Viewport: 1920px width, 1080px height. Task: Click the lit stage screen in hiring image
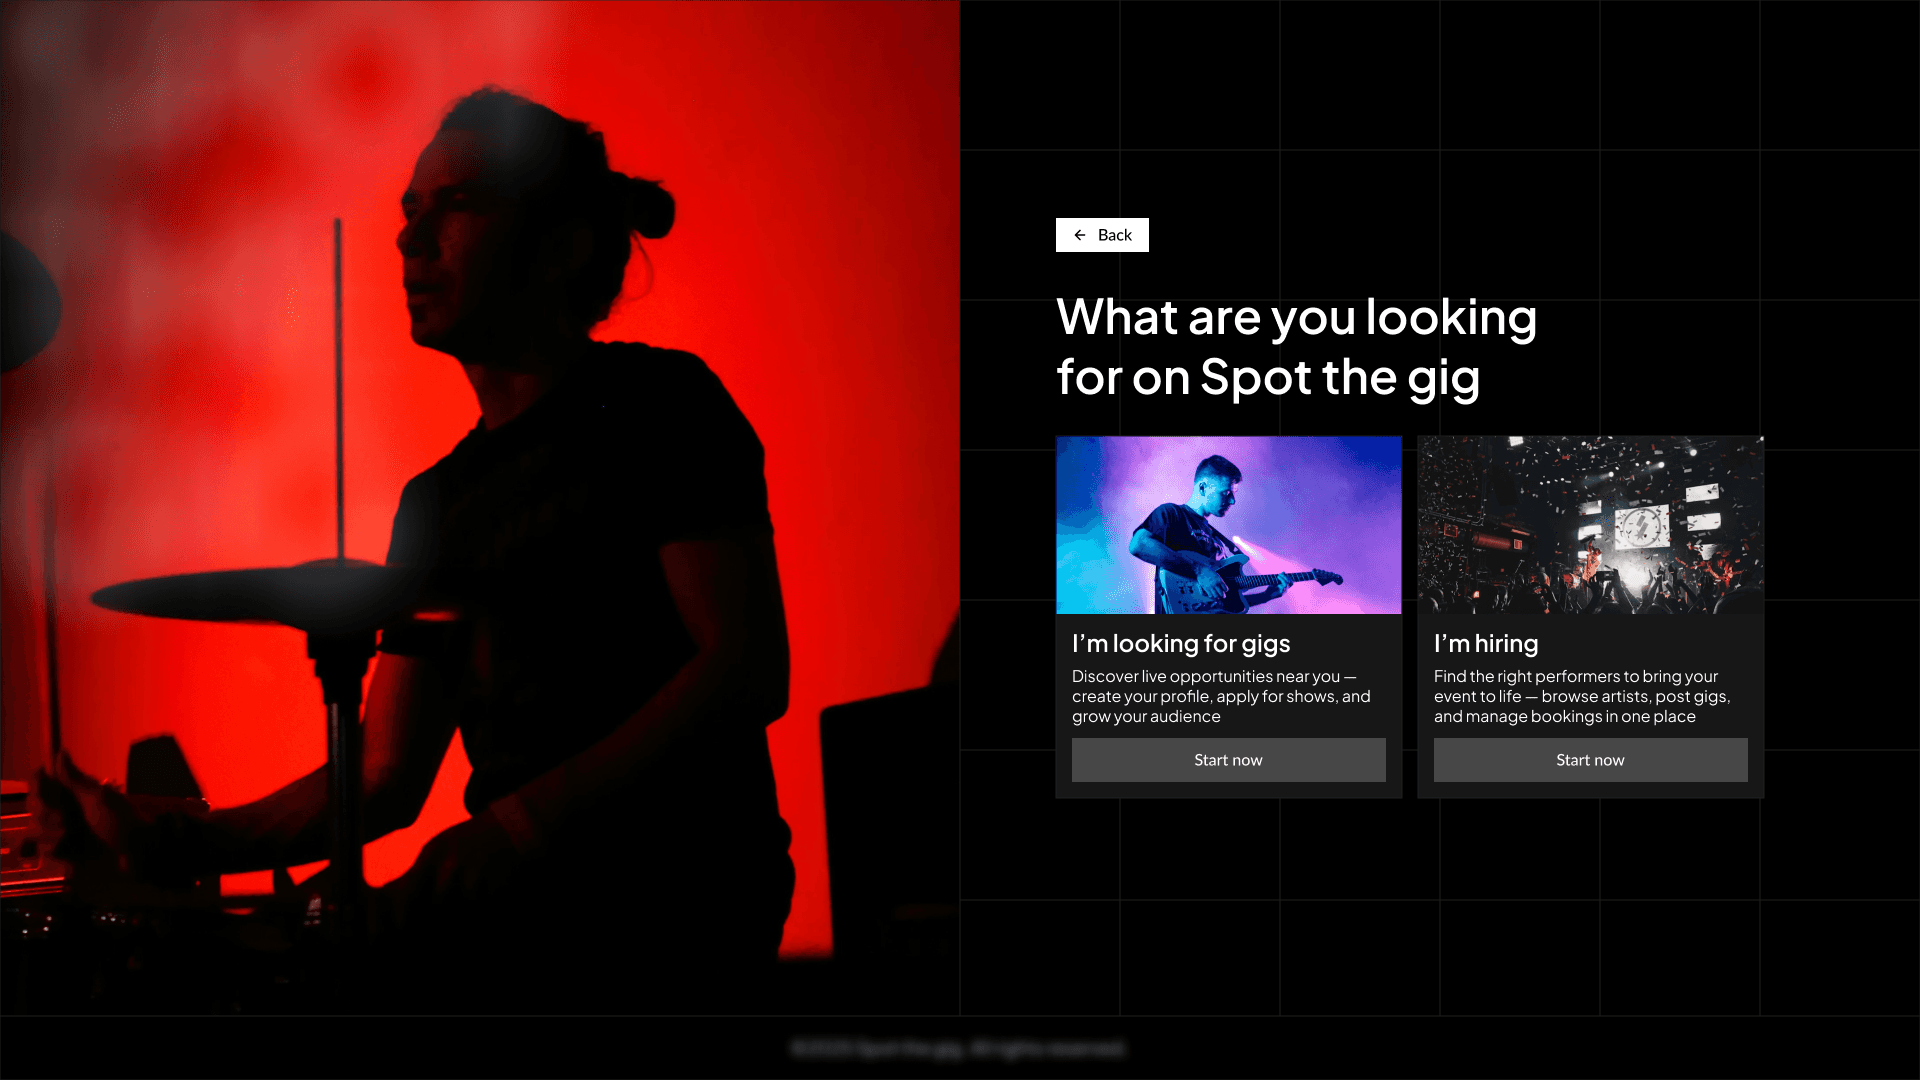click(1641, 525)
